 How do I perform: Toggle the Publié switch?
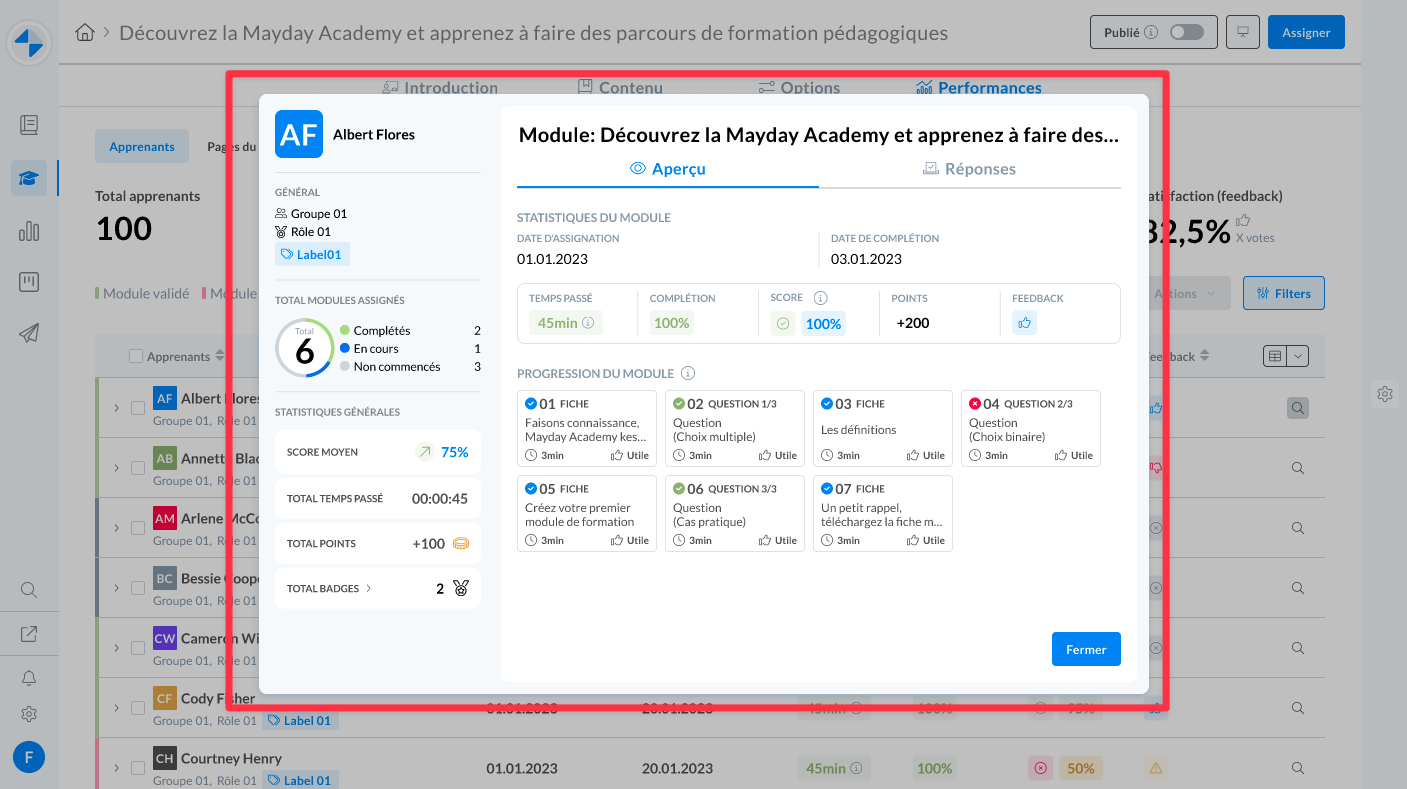coord(1186,32)
